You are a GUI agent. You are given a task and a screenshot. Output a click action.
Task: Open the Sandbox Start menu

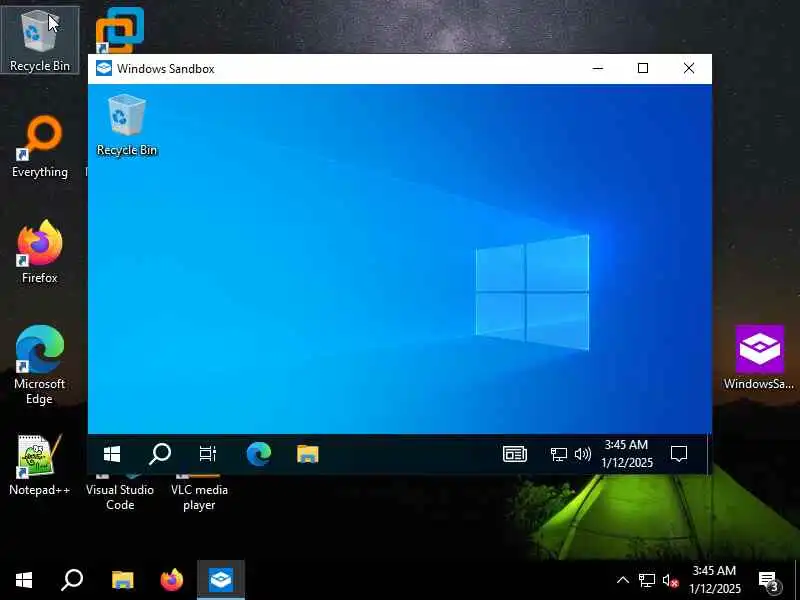[x=112, y=454]
